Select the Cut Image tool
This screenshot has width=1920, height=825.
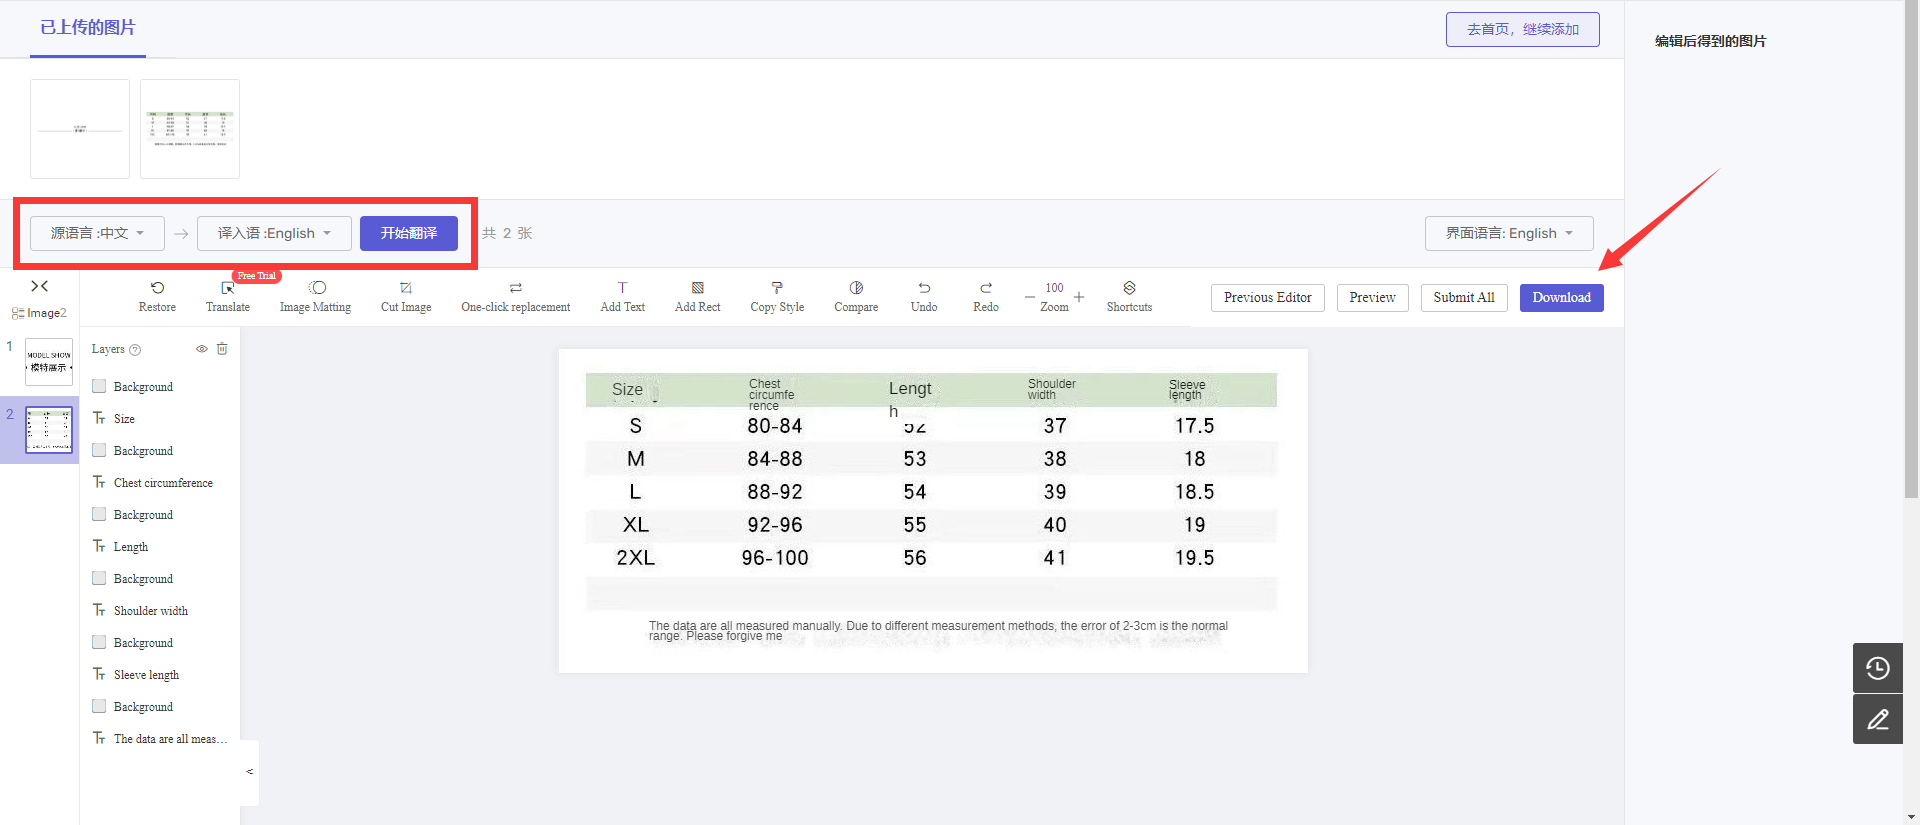pos(406,297)
